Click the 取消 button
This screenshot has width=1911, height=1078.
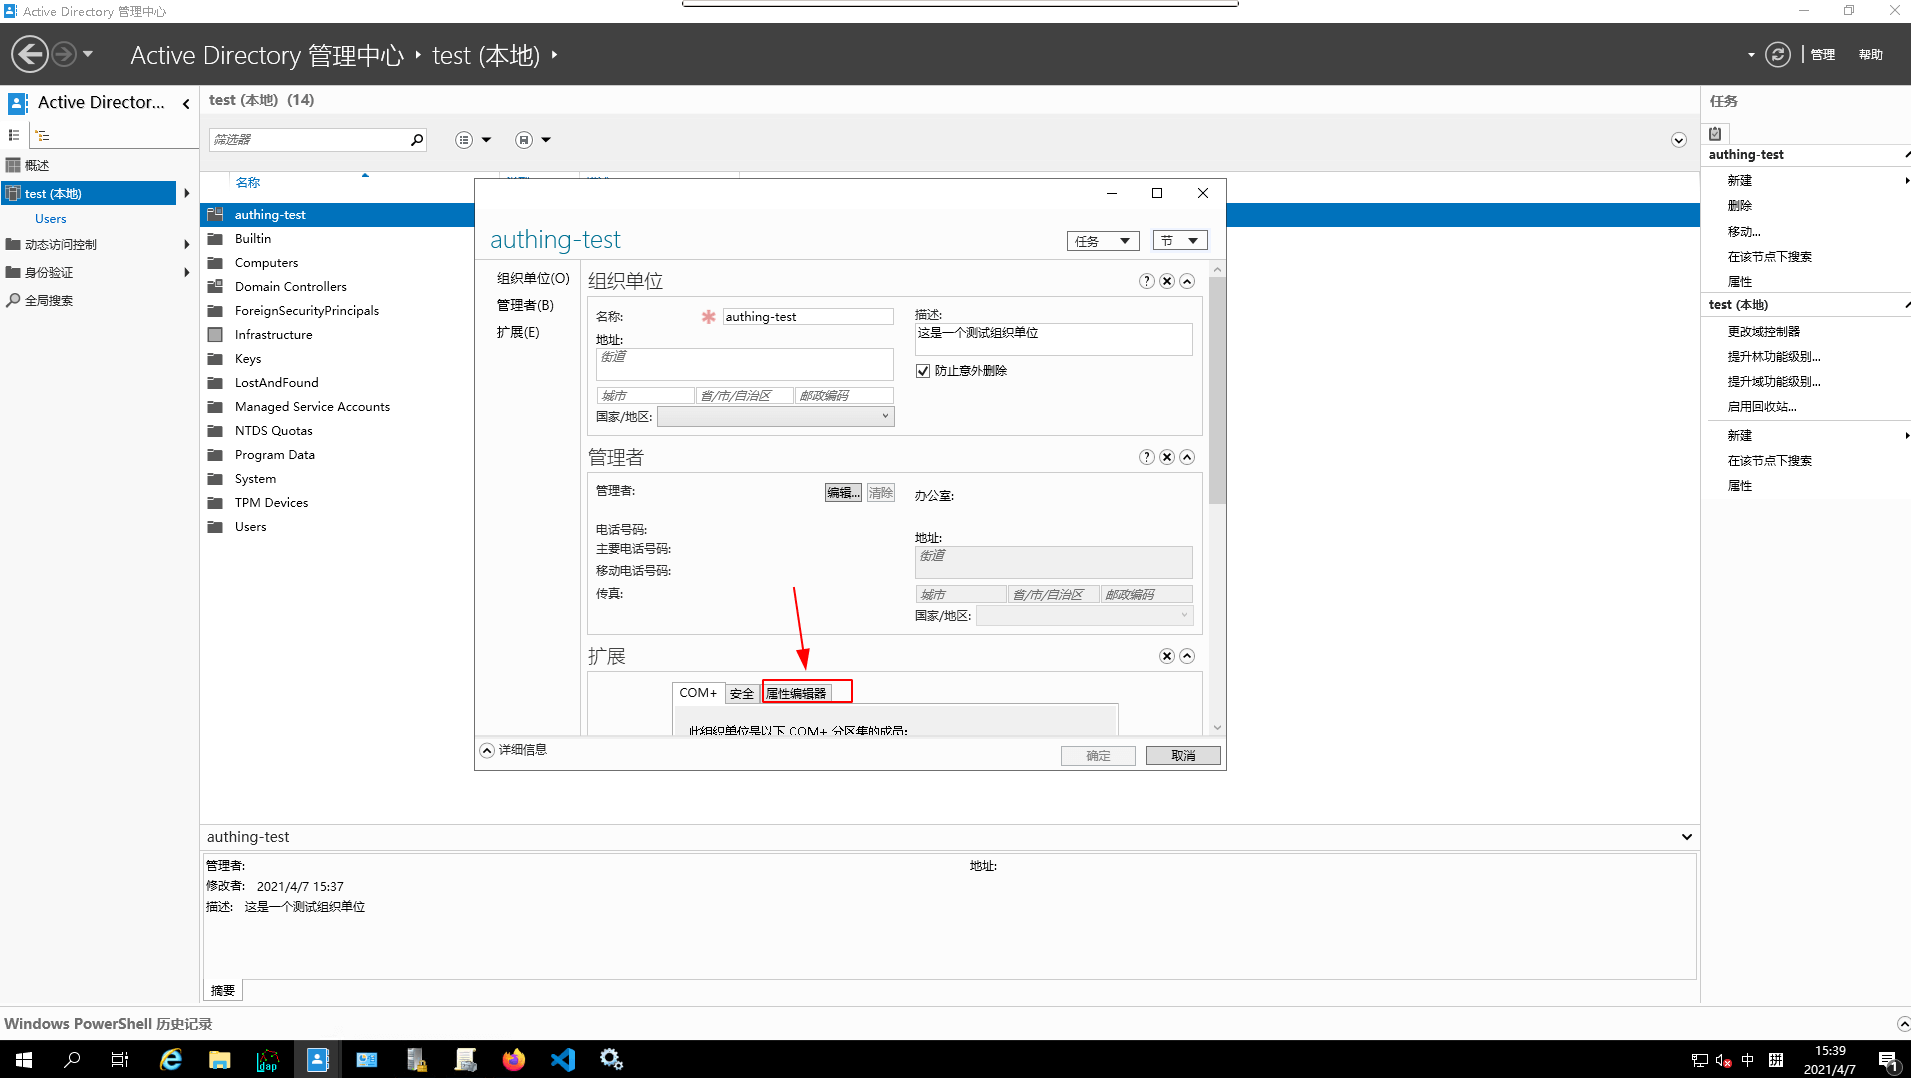pos(1182,756)
